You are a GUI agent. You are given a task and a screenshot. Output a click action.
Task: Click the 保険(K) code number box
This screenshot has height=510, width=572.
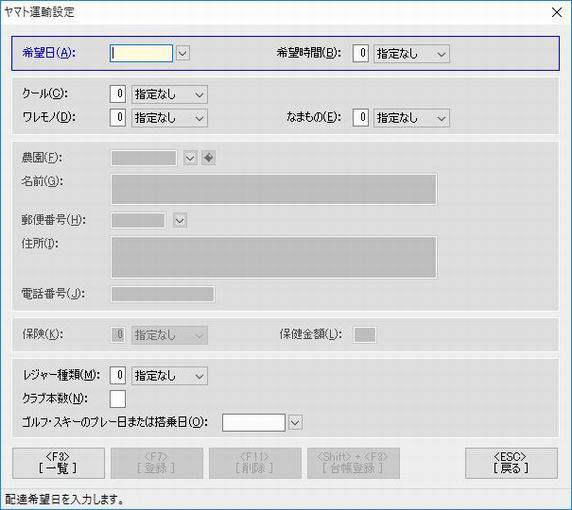[118, 335]
